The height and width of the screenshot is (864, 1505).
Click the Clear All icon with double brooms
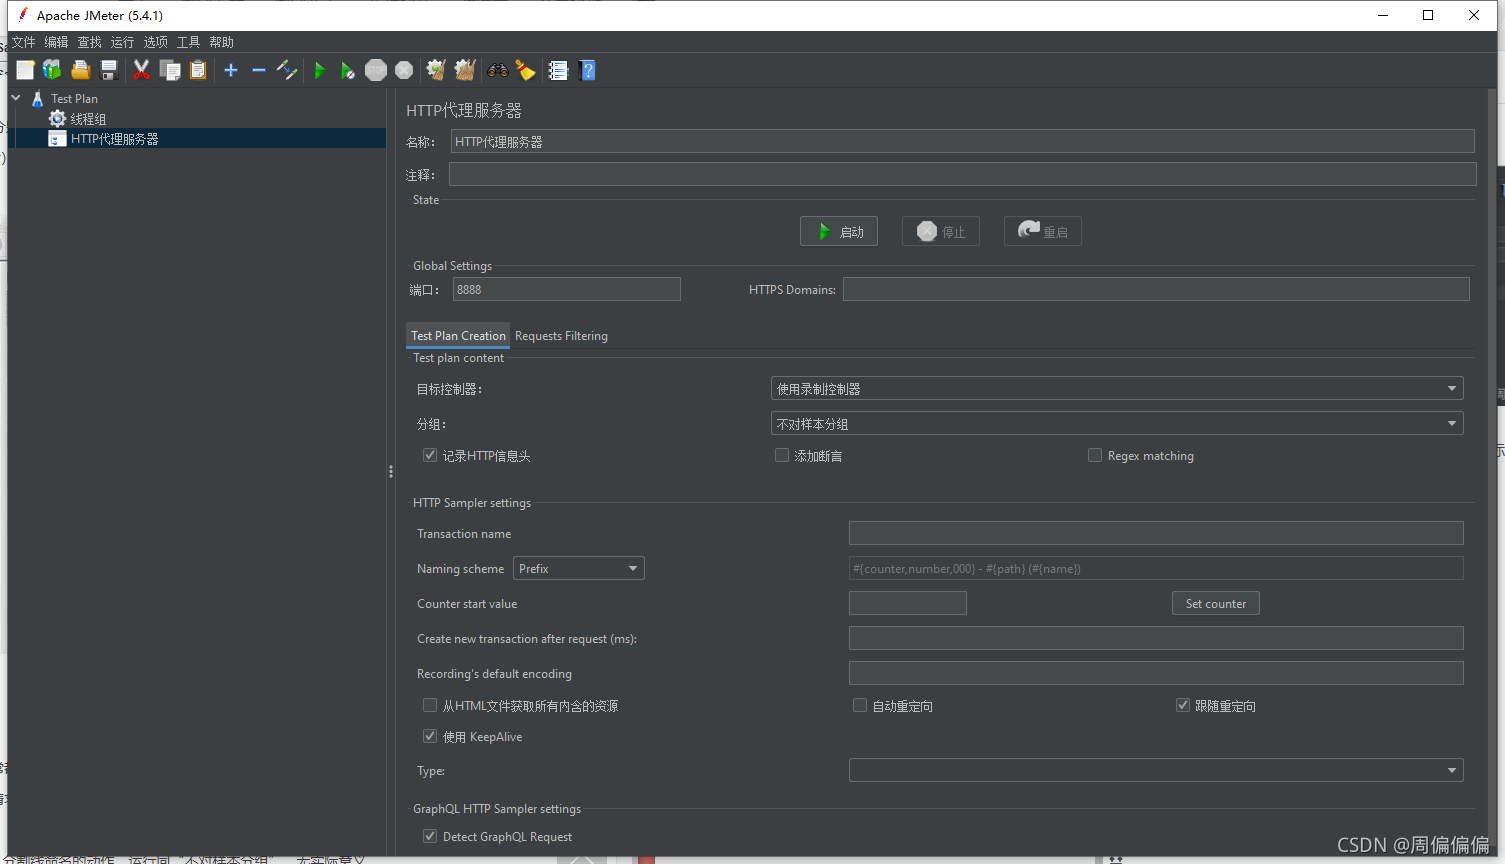465,70
